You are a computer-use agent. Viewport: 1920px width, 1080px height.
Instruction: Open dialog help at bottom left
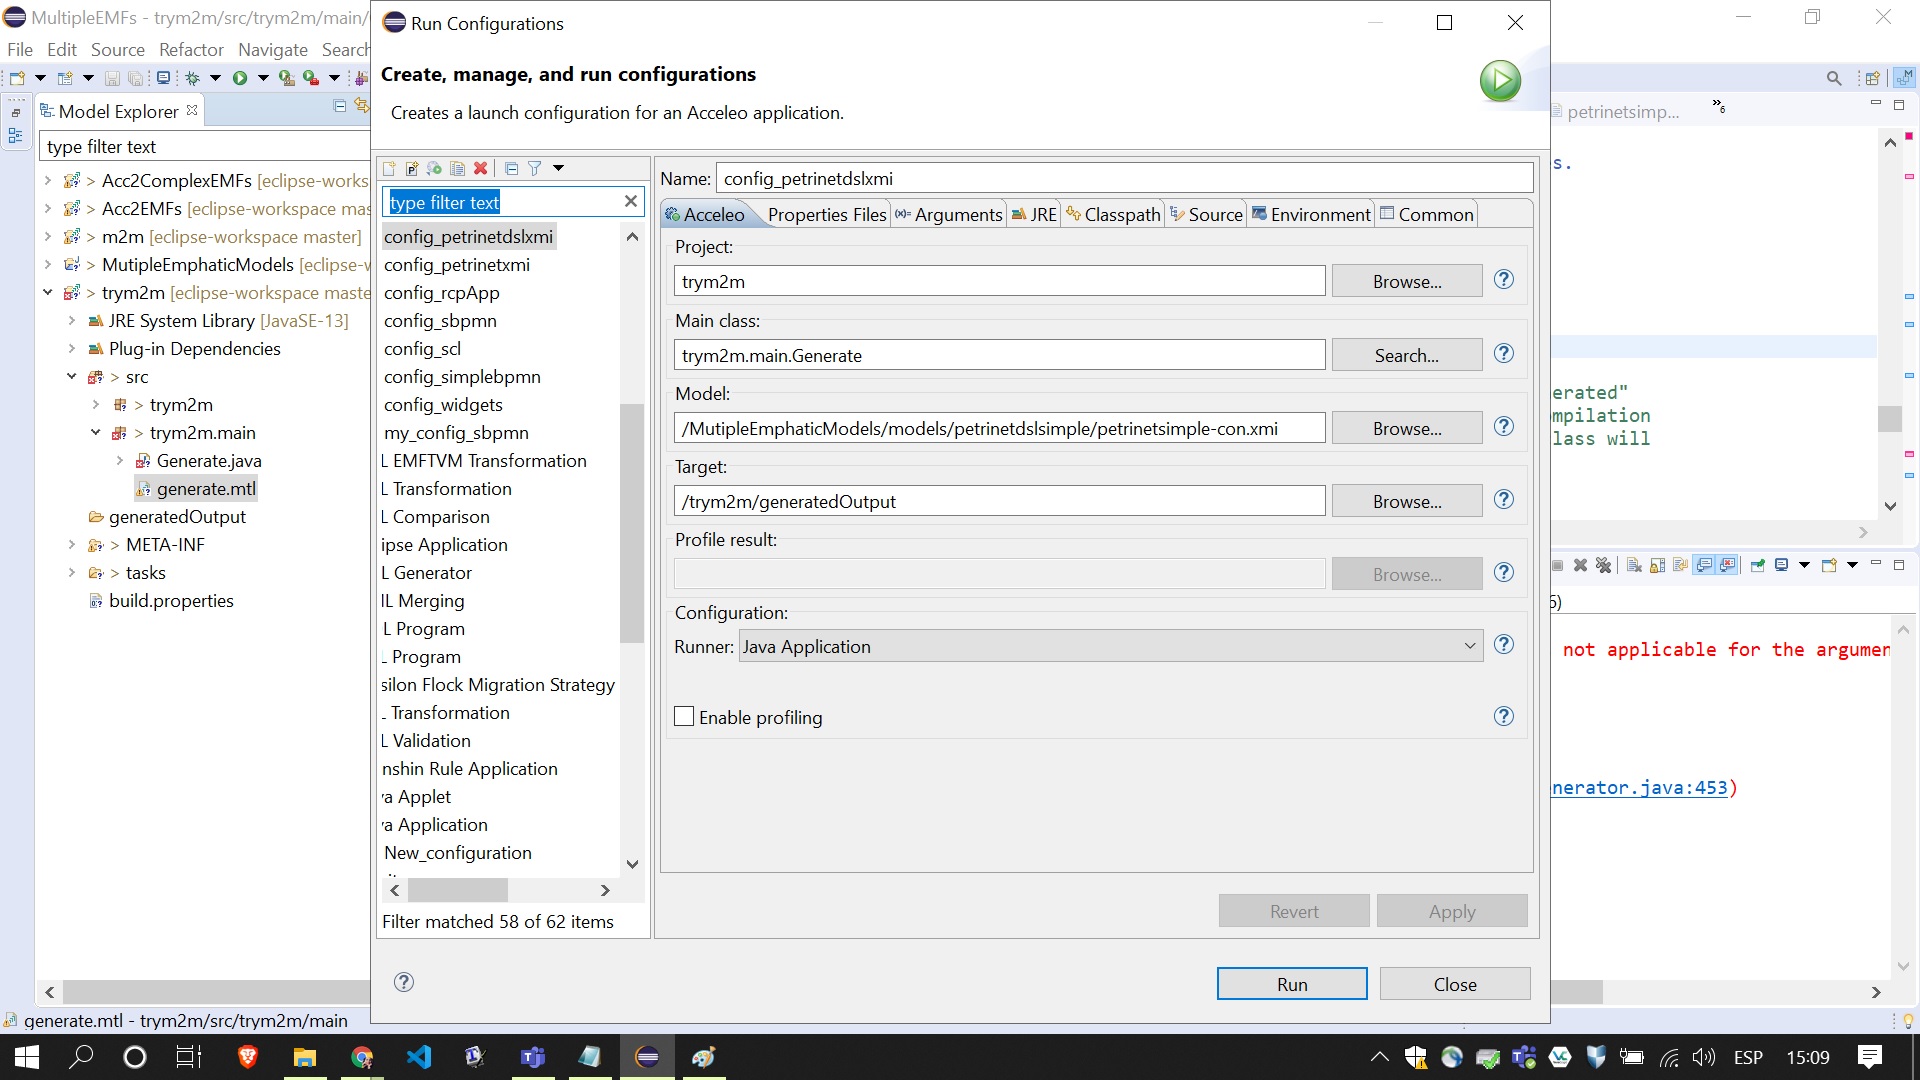point(404,982)
